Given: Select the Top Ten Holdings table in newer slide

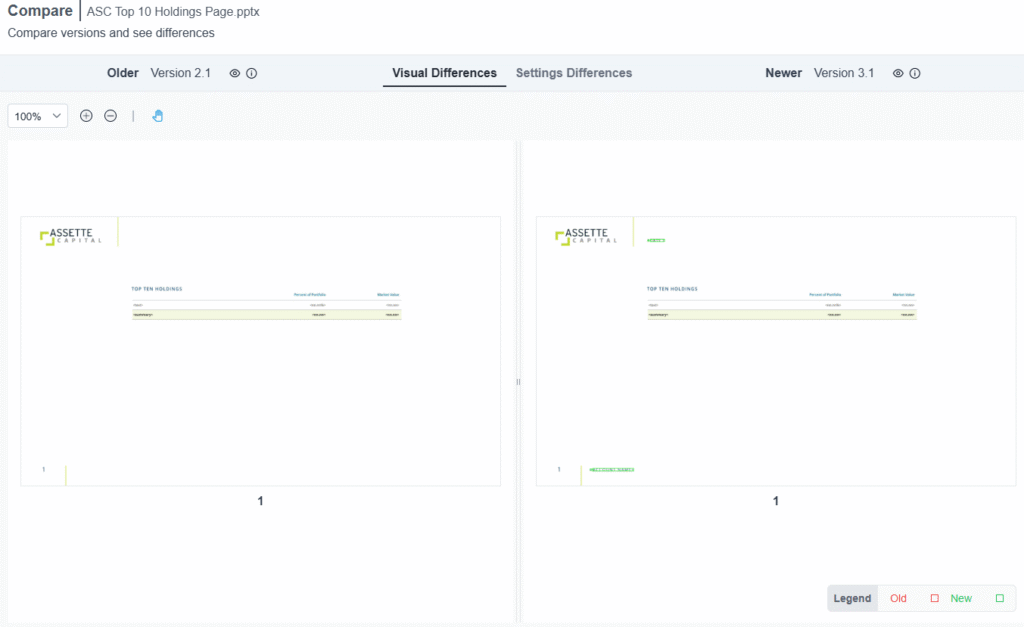Looking at the screenshot, I should (781, 303).
